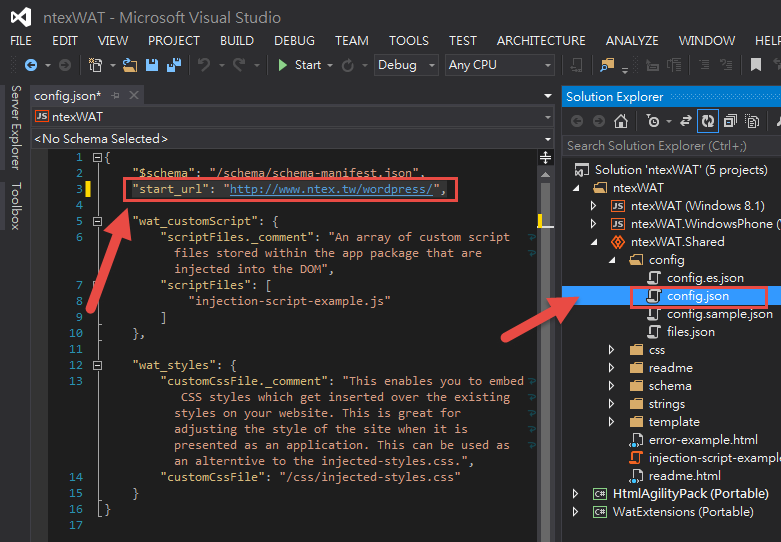Viewport: 781px width, 542px height.
Task: Click the editor split view handle
Action: [x=546, y=158]
